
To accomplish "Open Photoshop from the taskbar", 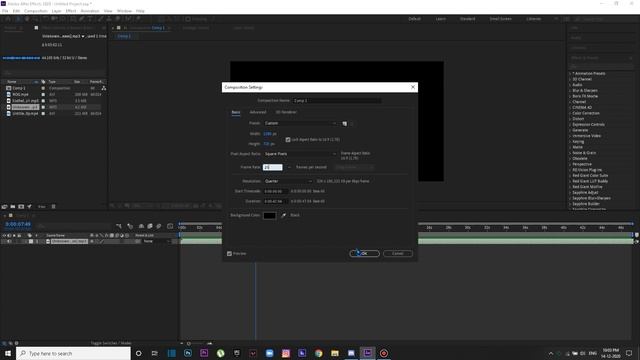I will pyautogui.click(x=188, y=353).
